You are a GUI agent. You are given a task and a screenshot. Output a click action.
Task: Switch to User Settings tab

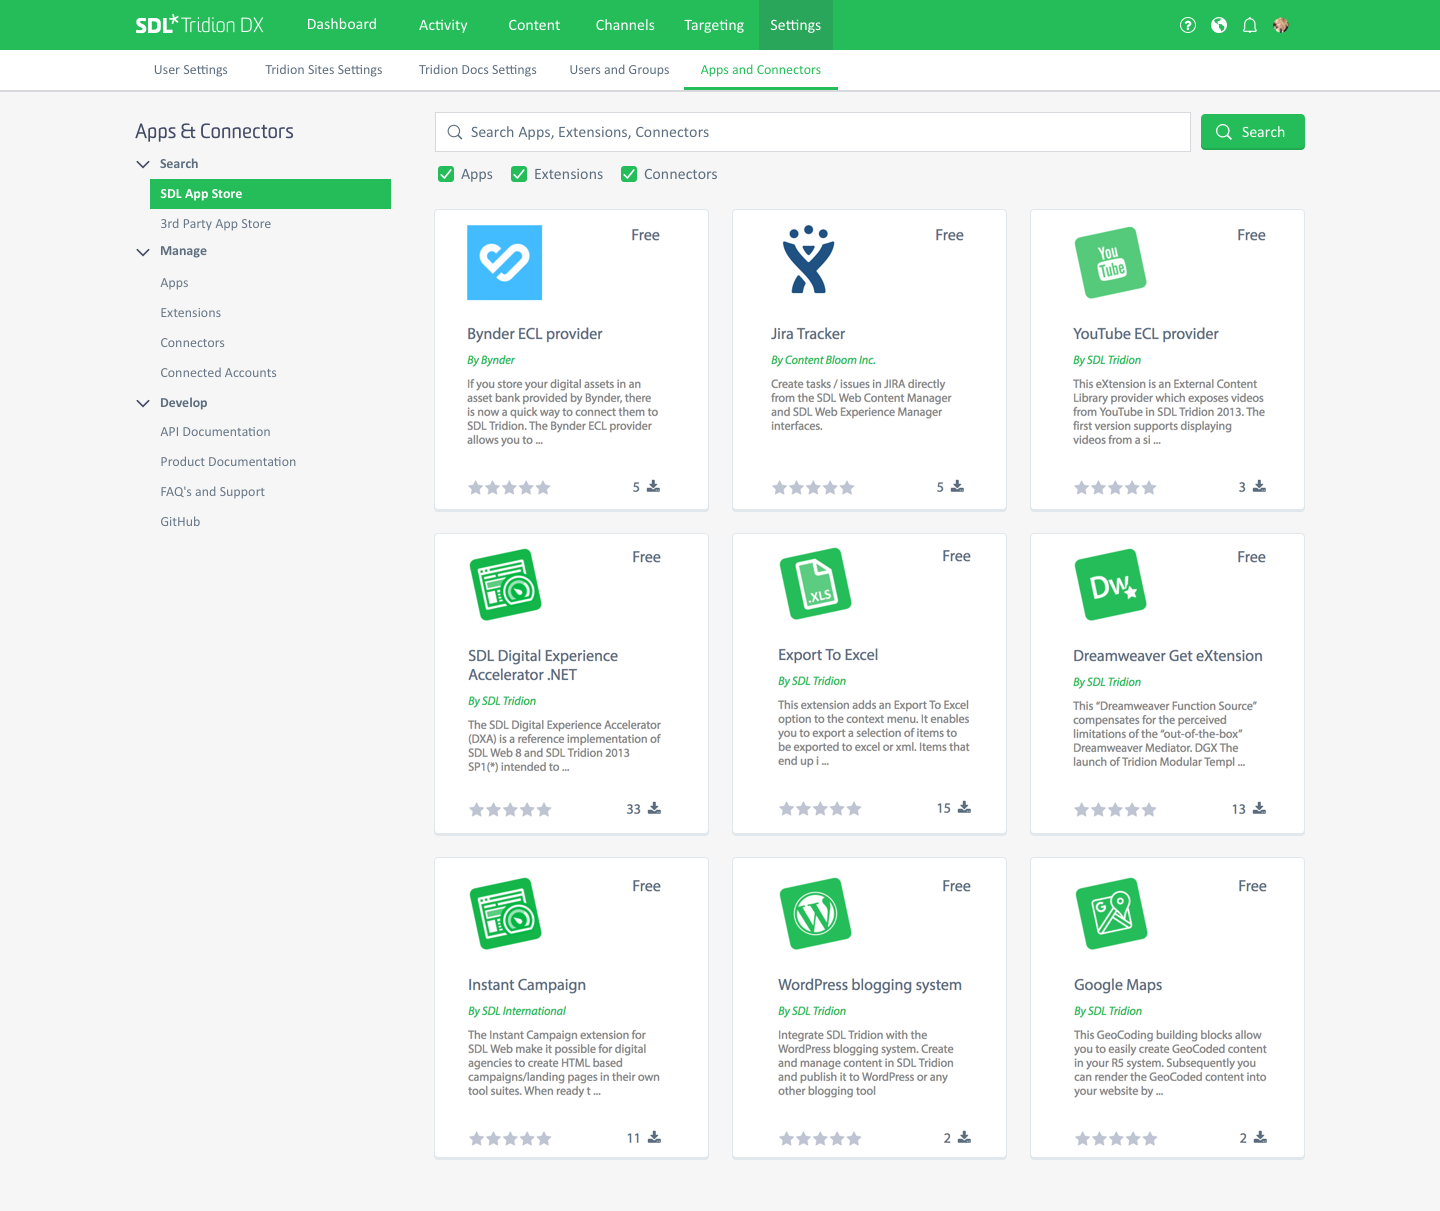(191, 70)
